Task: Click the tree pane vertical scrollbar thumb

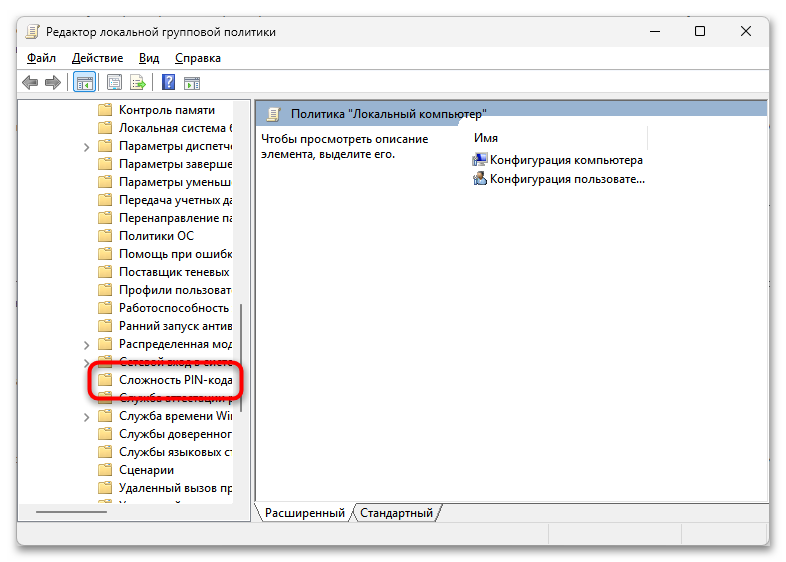Action: pyautogui.click(x=241, y=357)
